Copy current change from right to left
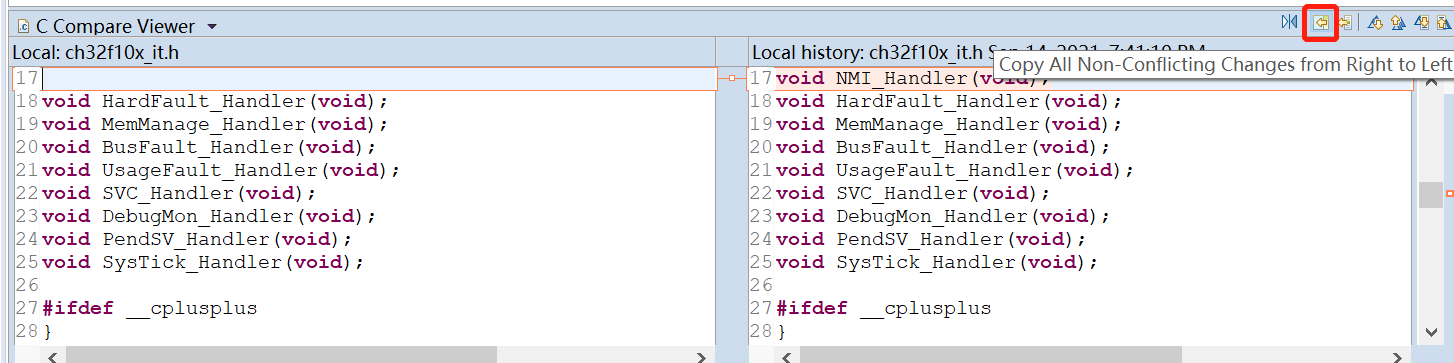The width and height of the screenshot is (1454, 363). pyautogui.click(x=1345, y=22)
